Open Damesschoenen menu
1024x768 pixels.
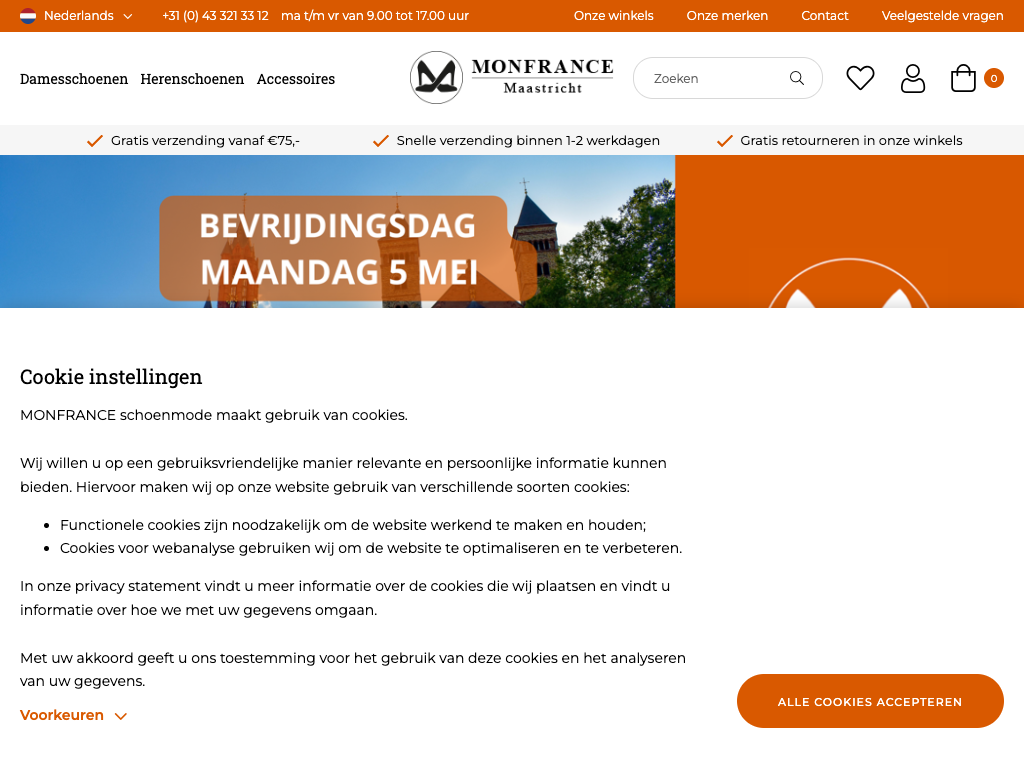click(x=74, y=79)
